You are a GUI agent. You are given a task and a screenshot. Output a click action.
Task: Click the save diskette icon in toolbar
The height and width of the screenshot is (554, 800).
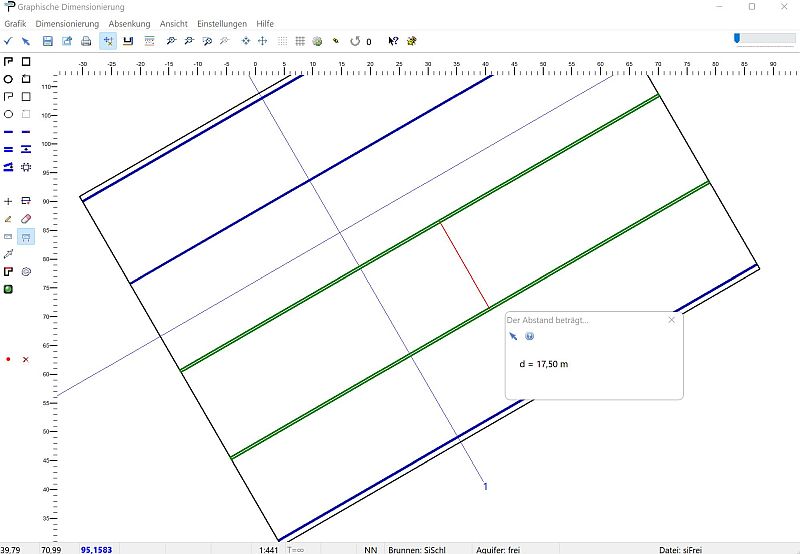click(x=48, y=41)
